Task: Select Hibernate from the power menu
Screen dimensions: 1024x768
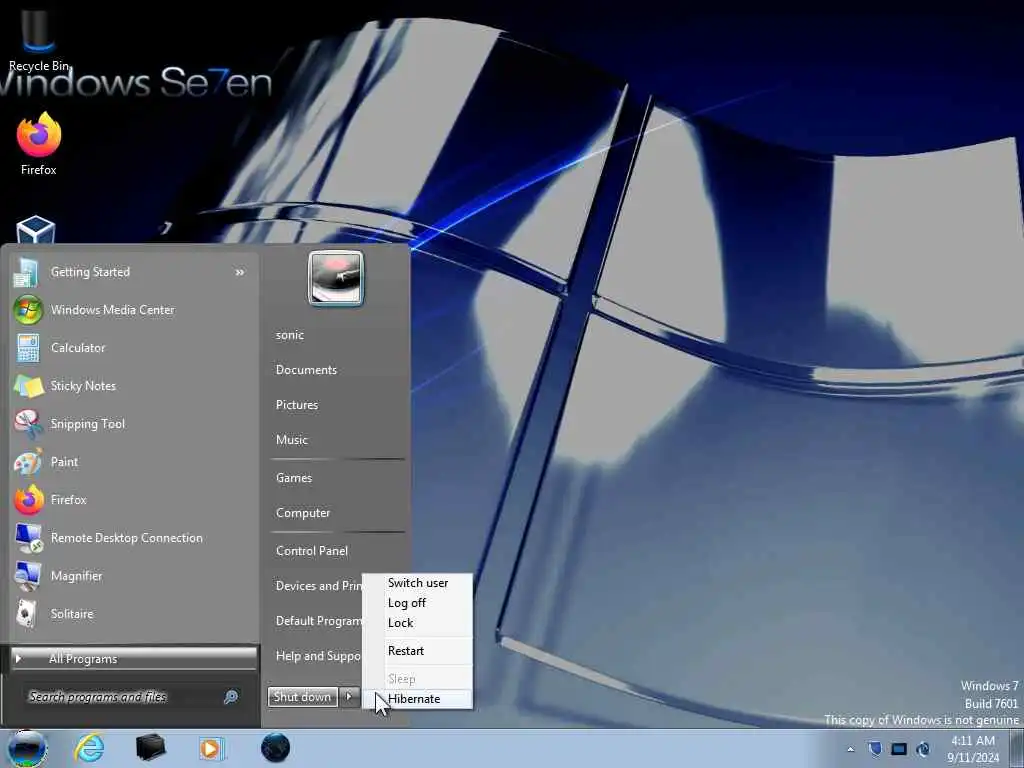Action: pos(418,699)
